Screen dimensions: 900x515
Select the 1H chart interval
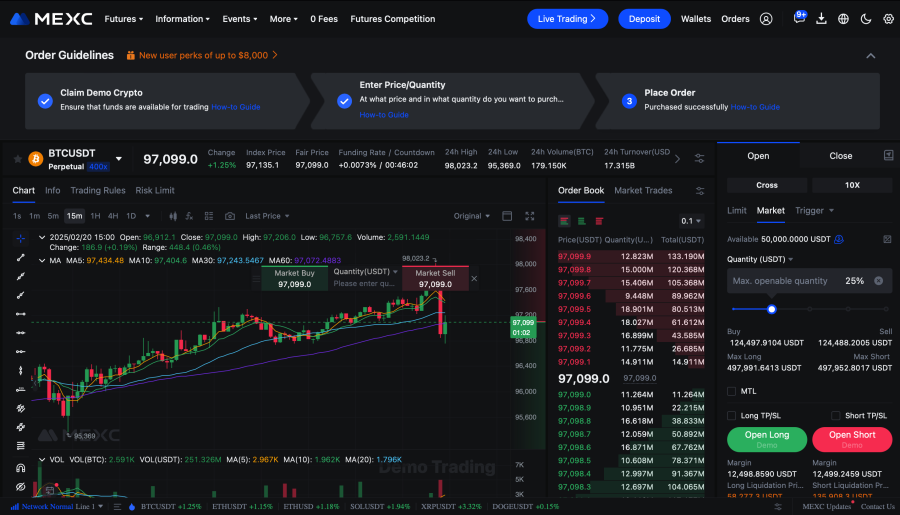[95, 216]
